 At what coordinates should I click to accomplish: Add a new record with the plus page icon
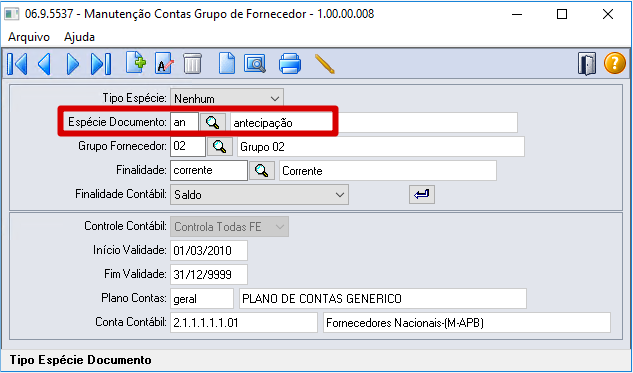(136, 63)
